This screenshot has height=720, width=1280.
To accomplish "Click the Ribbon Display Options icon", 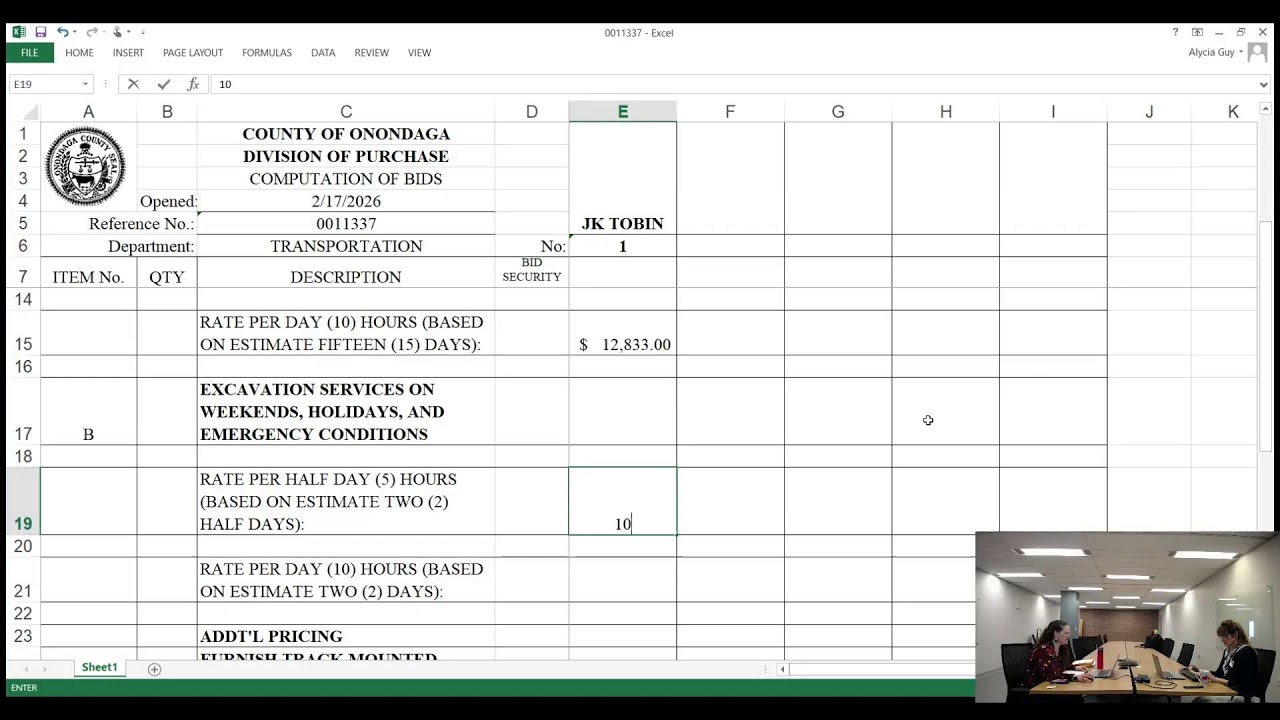I will click(x=1197, y=32).
